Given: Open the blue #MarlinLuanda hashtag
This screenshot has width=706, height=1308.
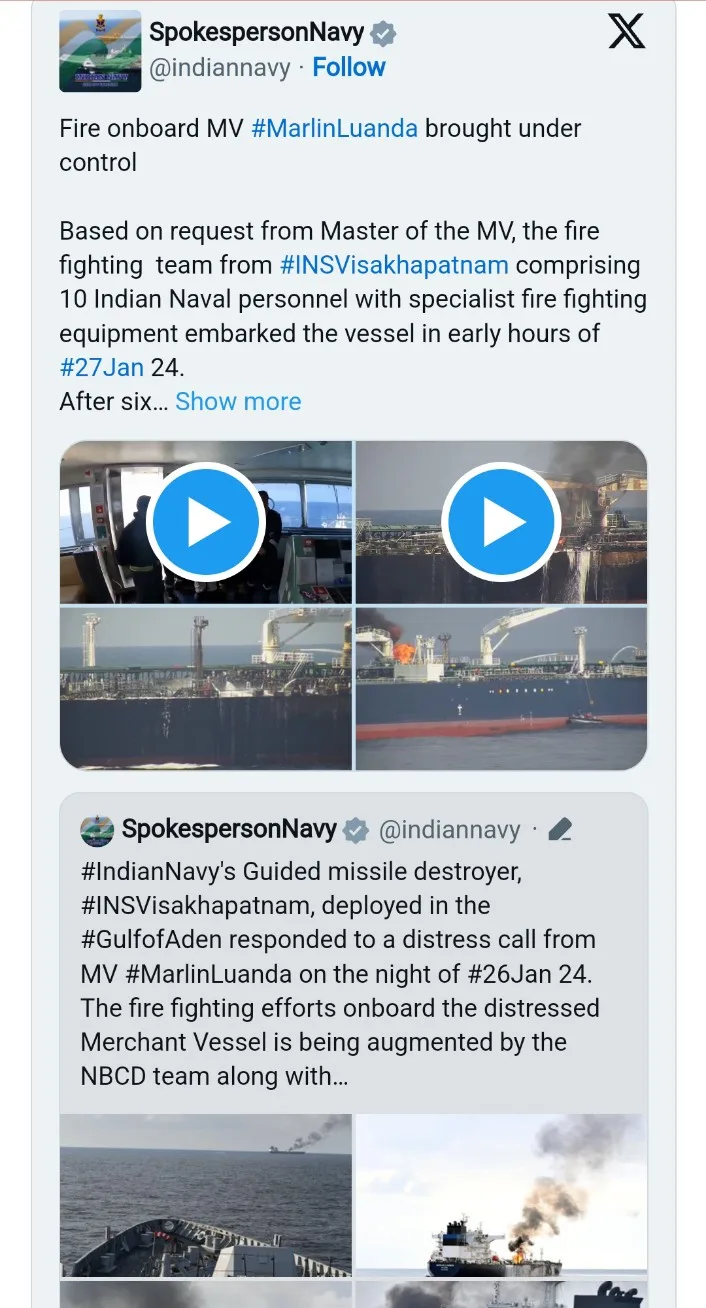Looking at the screenshot, I should point(334,128).
